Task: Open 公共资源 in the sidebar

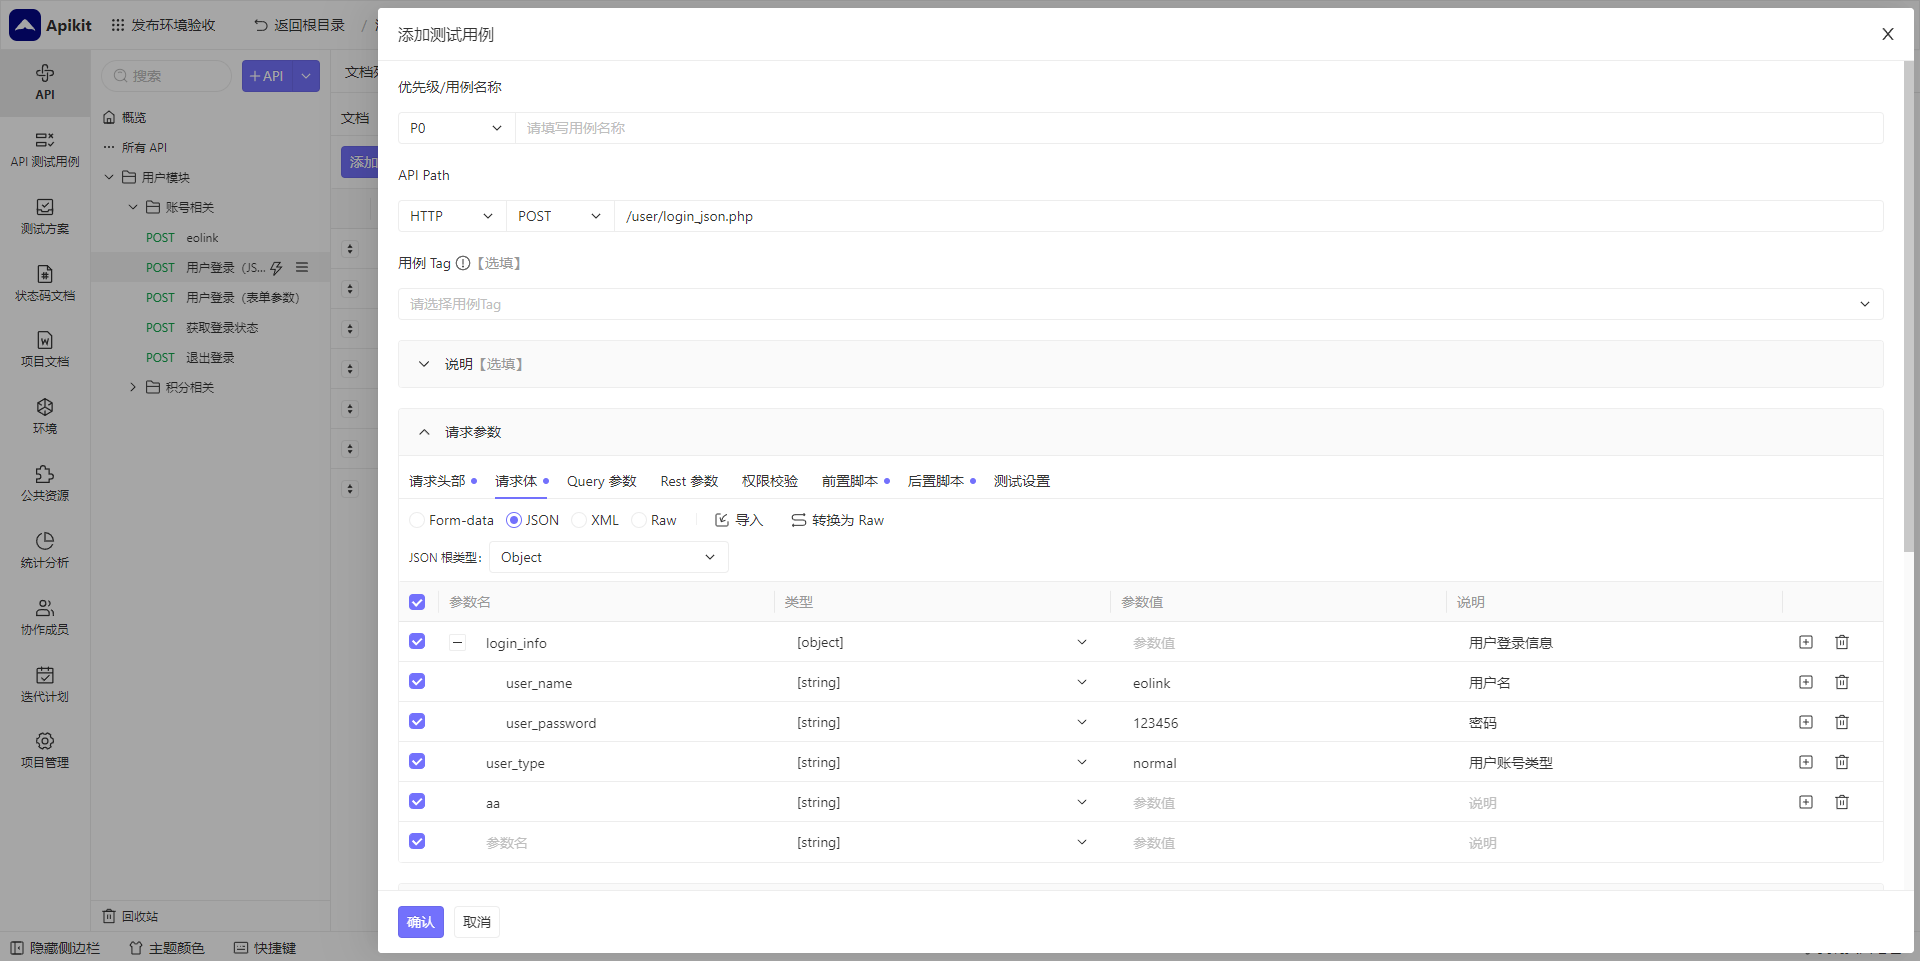Action: click(x=45, y=483)
